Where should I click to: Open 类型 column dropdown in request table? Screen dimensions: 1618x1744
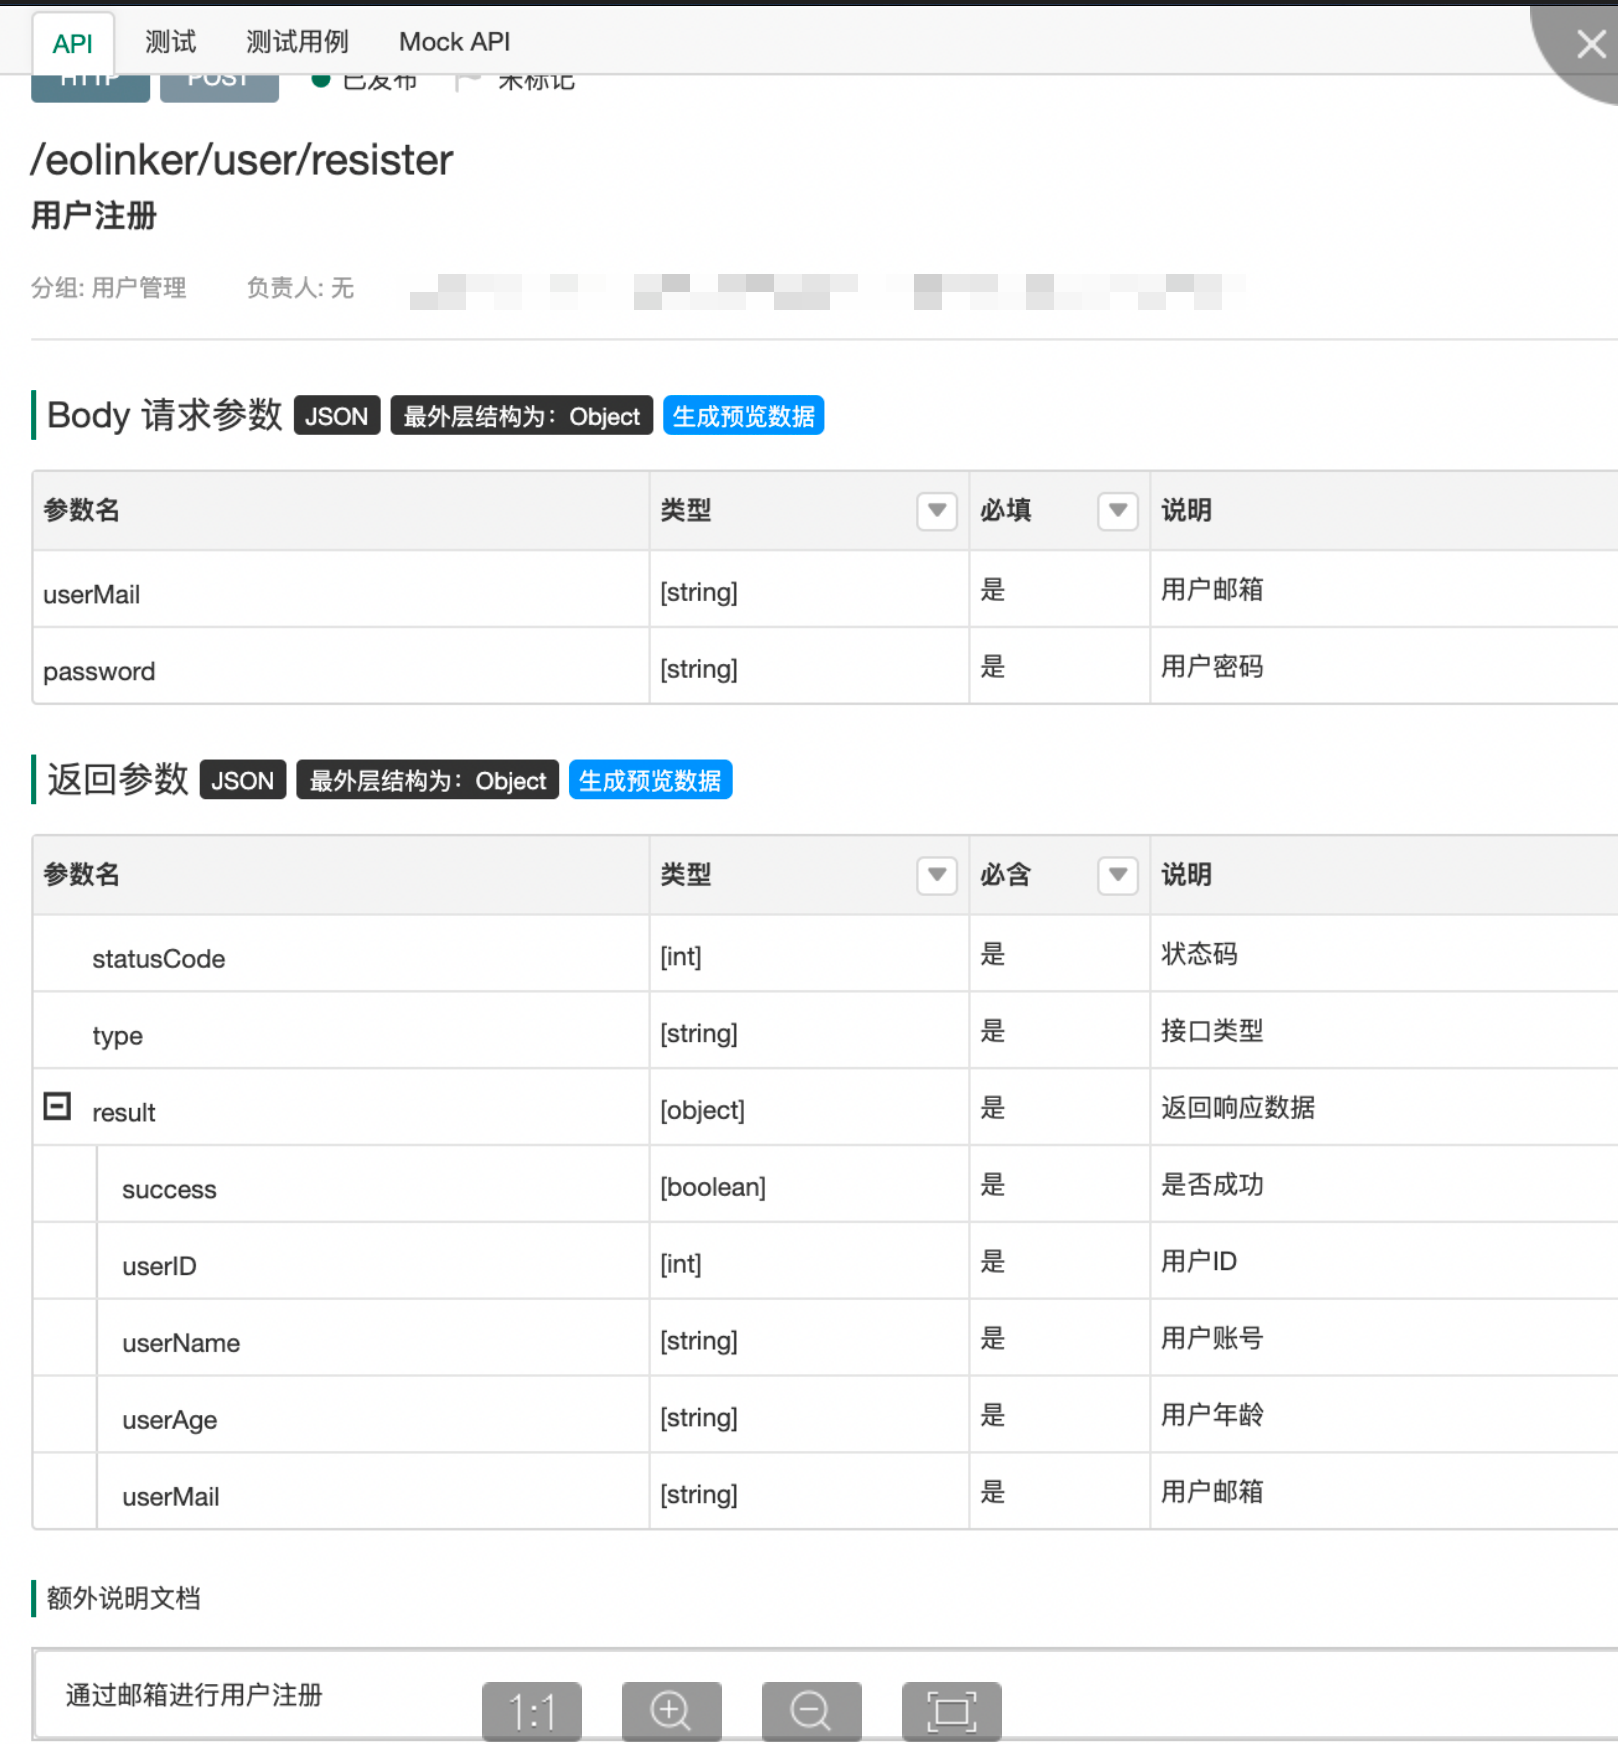pyautogui.click(x=937, y=511)
